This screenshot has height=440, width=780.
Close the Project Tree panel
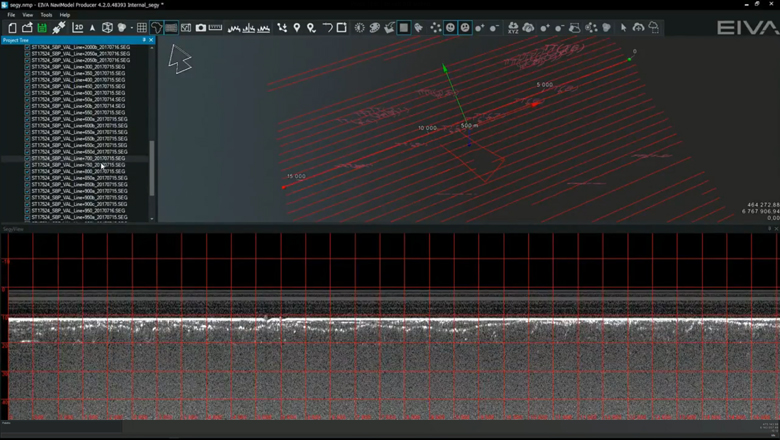(x=152, y=40)
